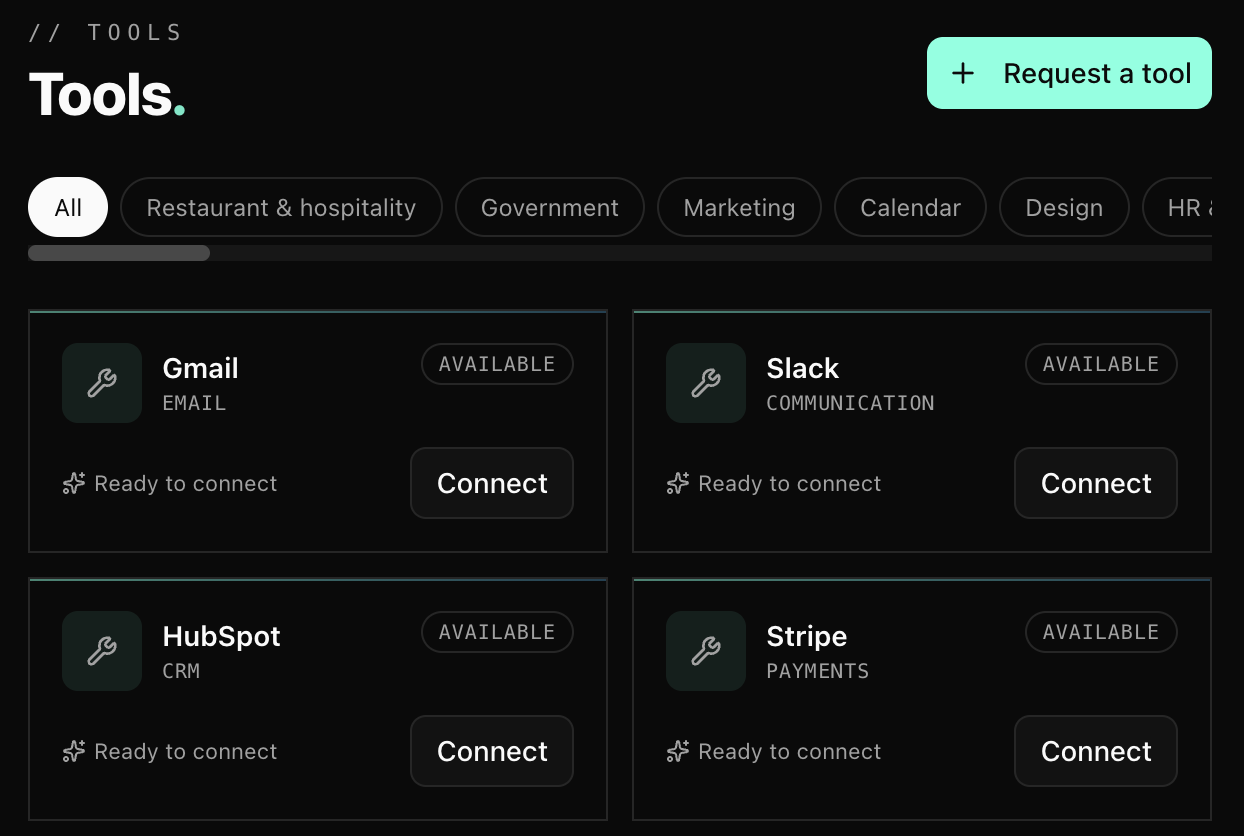1244x836 pixels.
Task: Click sparkle icon in Slack card
Action: coord(678,484)
